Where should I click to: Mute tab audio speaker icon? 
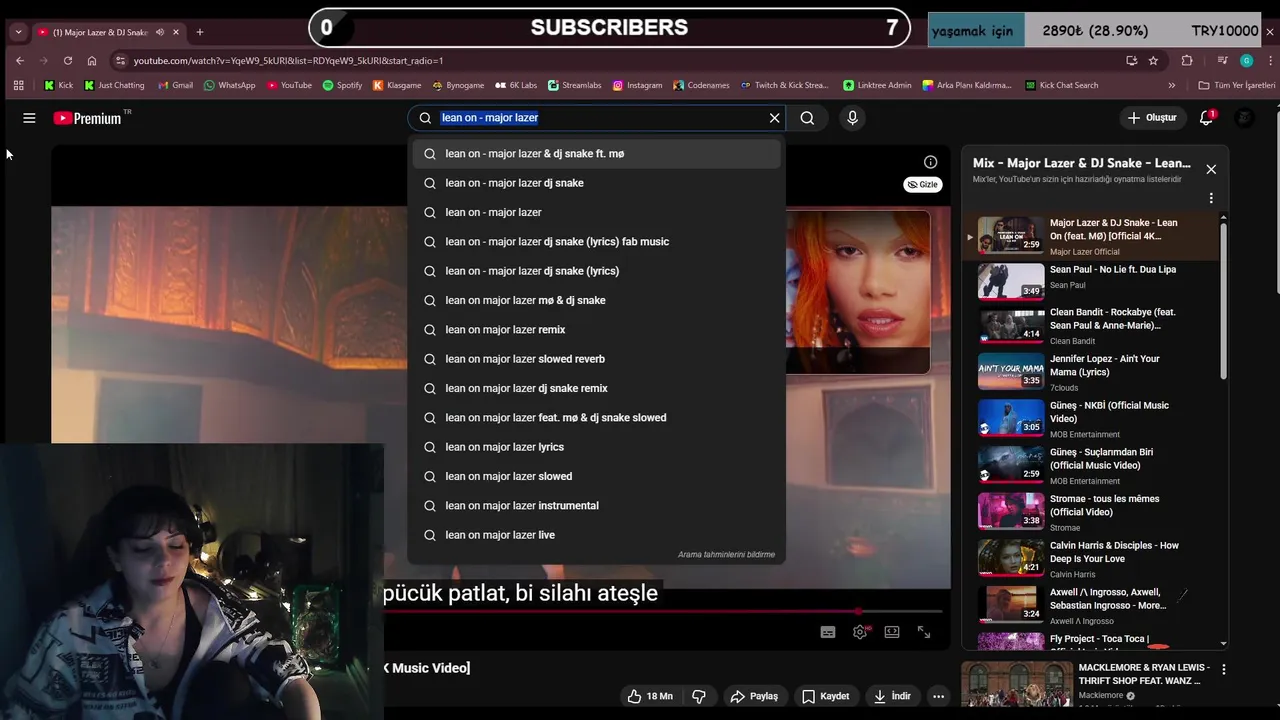(159, 32)
